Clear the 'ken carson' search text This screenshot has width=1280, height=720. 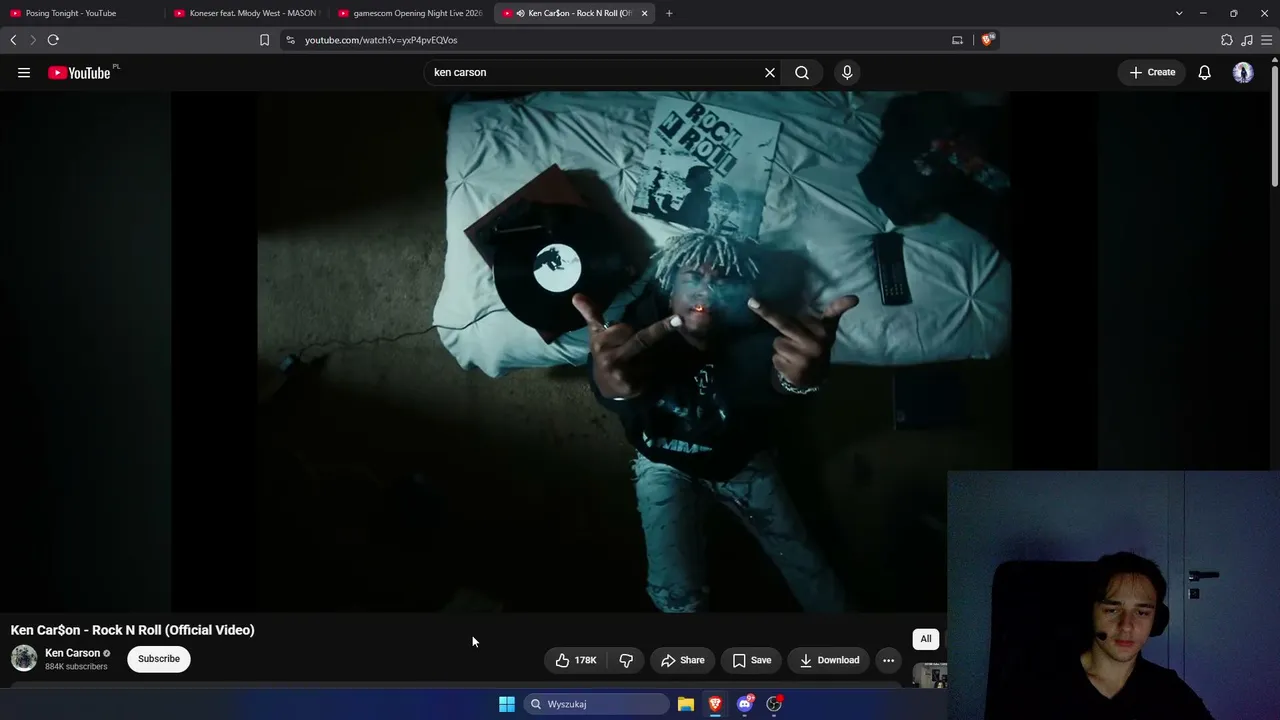pyautogui.click(x=770, y=72)
